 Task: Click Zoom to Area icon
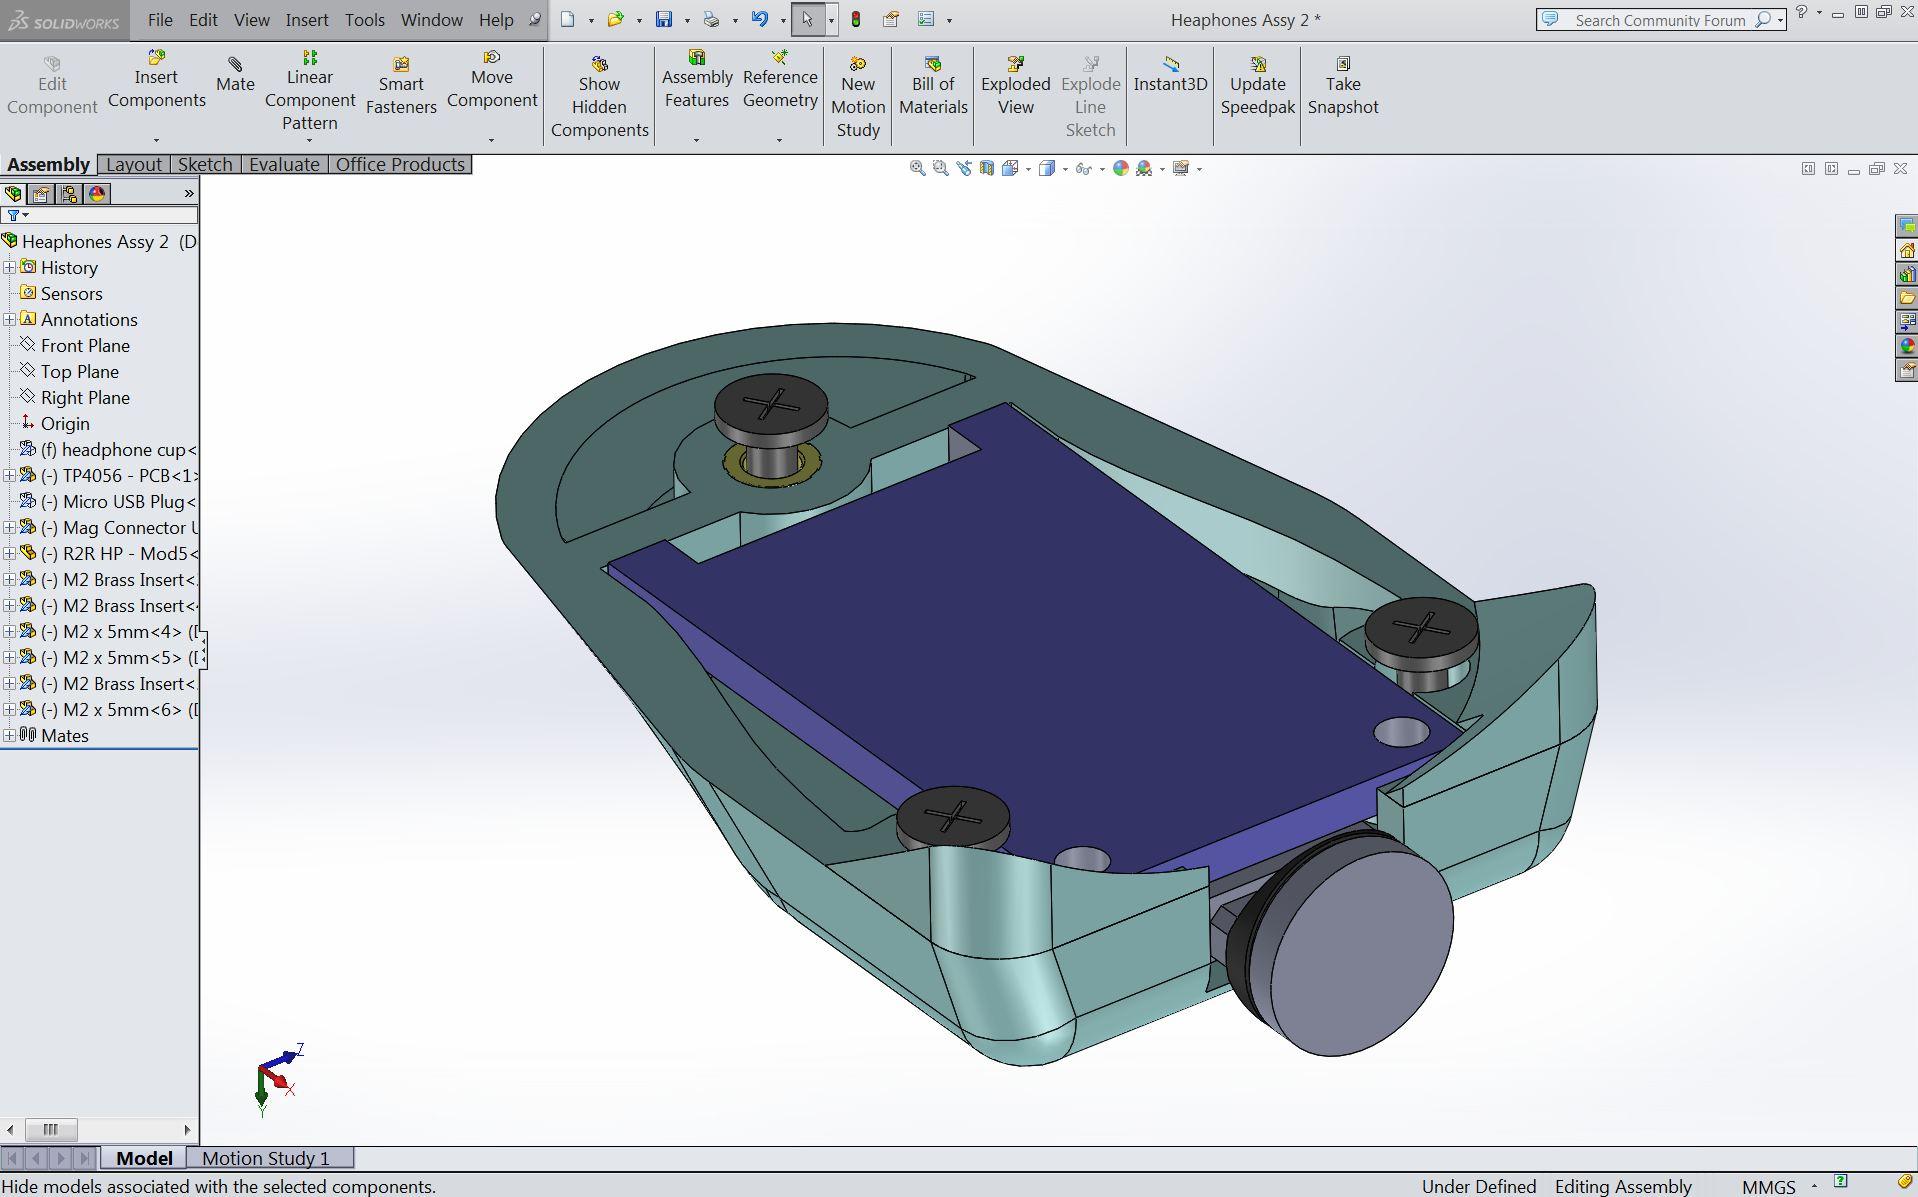(940, 168)
